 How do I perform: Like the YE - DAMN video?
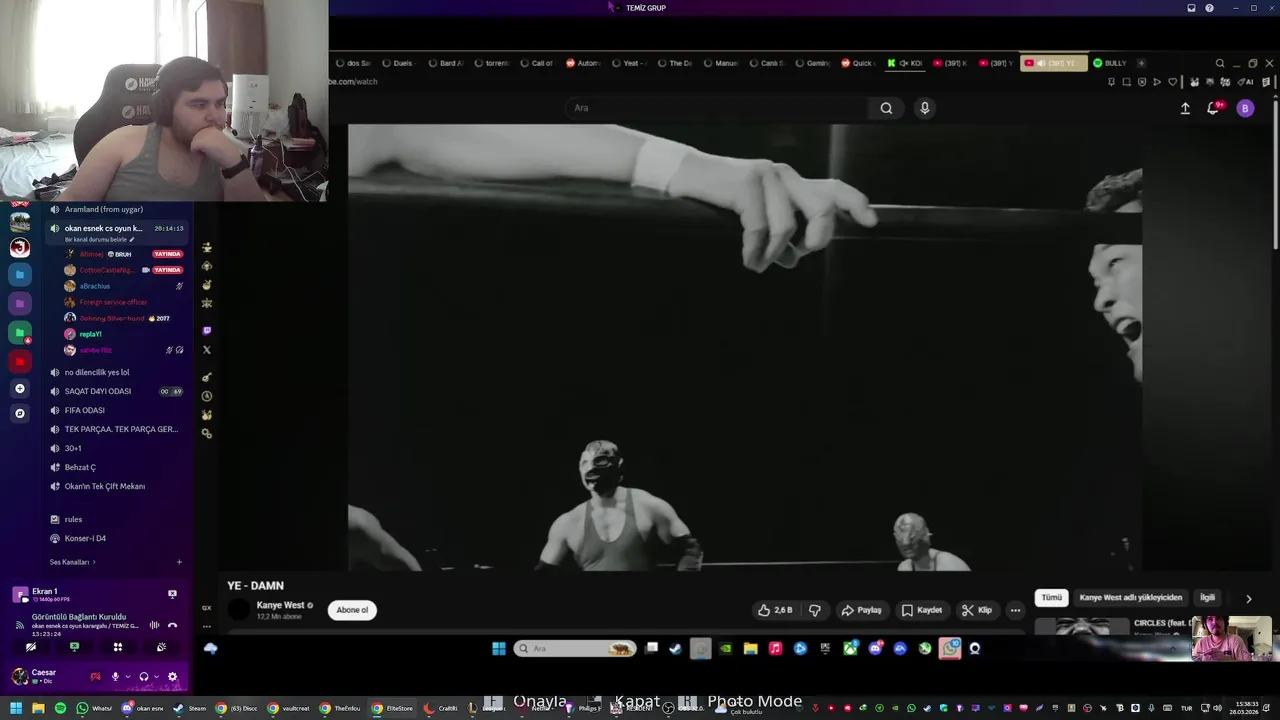pyautogui.click(x=775, y=610)
